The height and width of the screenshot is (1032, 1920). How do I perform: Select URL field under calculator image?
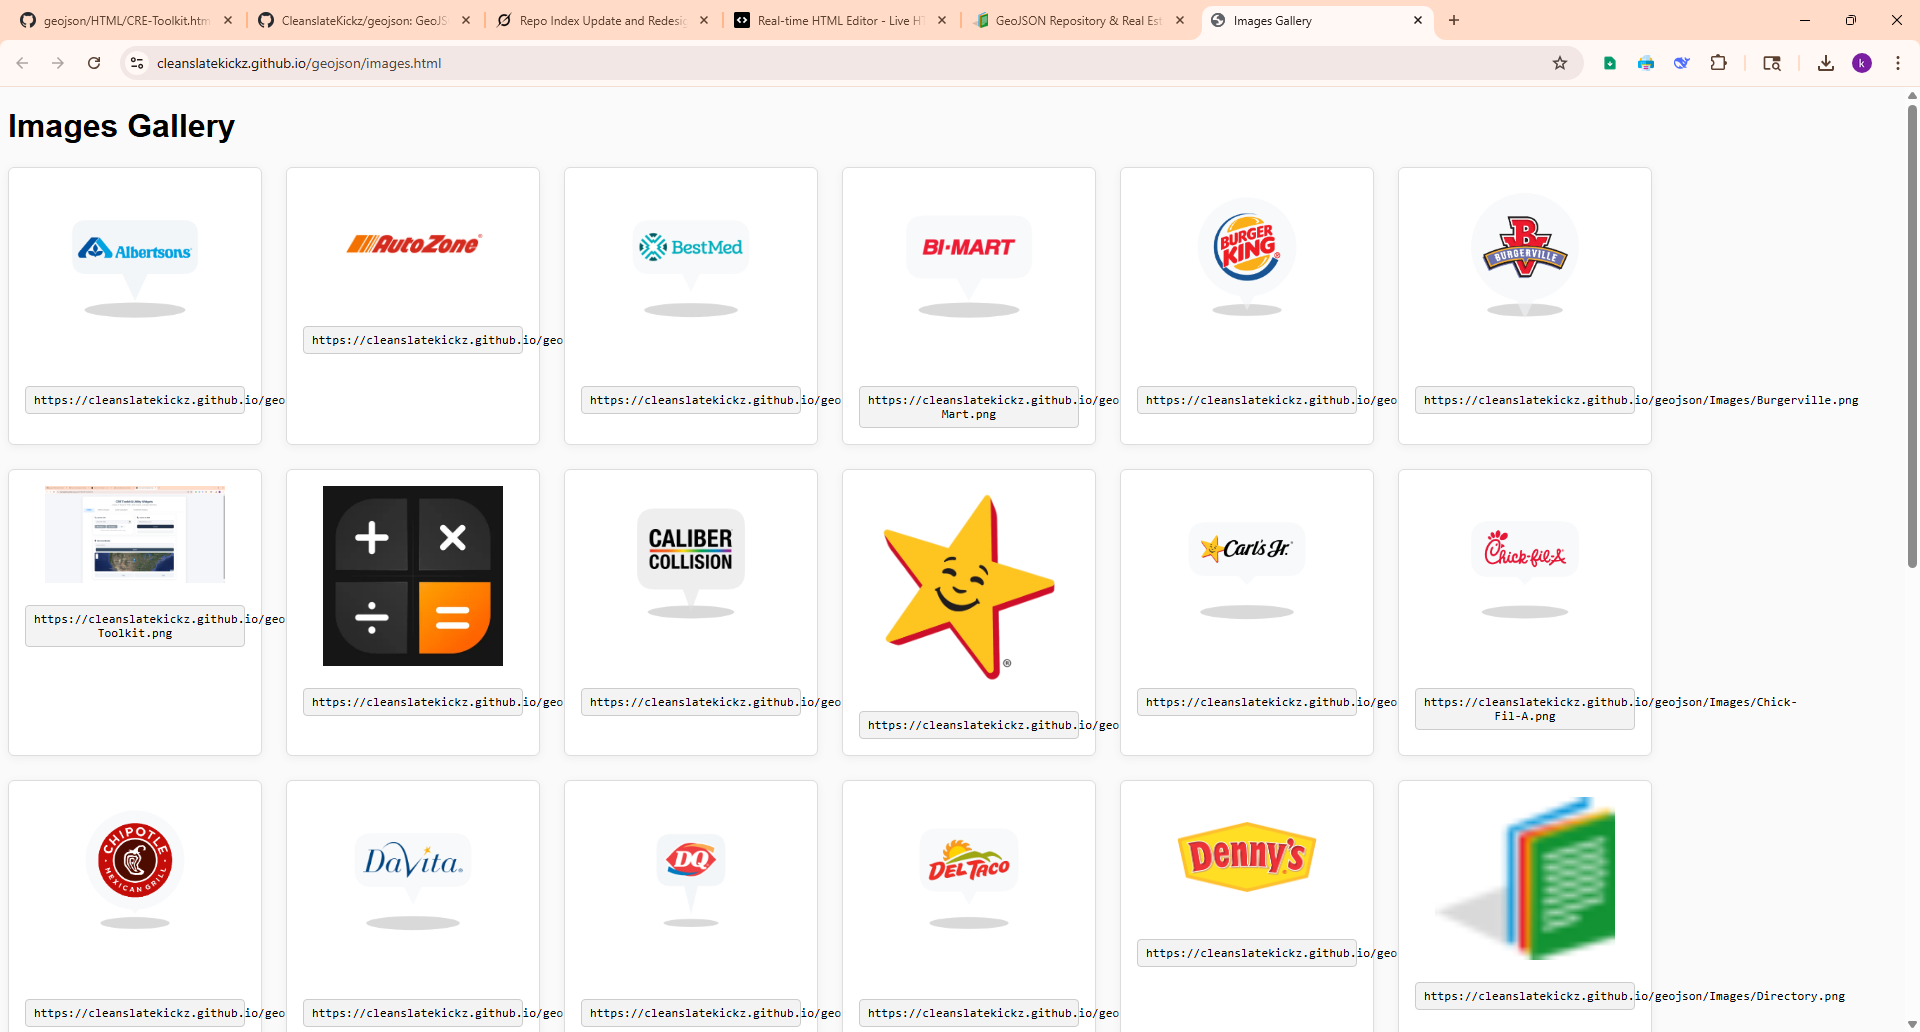click(413, 702)
